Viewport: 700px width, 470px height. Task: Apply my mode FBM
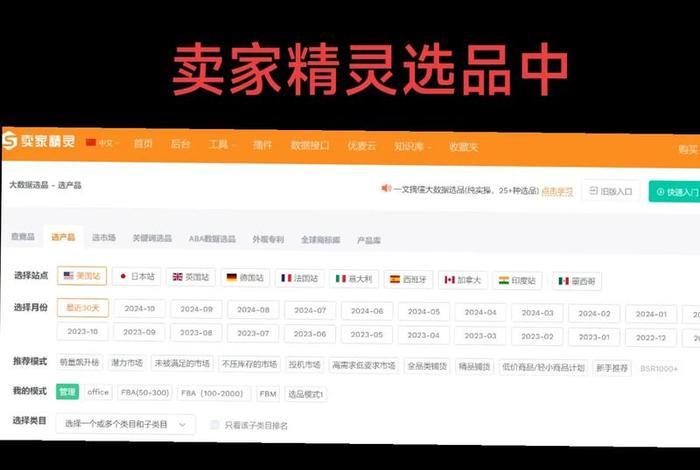click(x=268, y=394)
